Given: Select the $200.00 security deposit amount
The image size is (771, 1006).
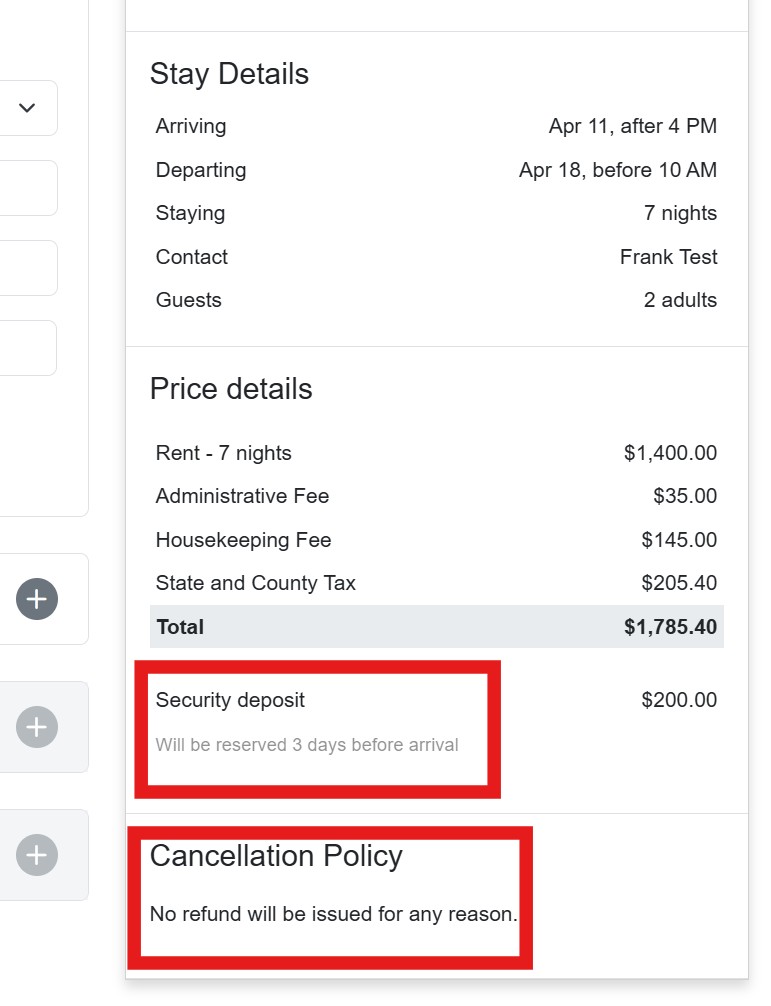Looking at the screenshot, I should (x=679, y=700).
